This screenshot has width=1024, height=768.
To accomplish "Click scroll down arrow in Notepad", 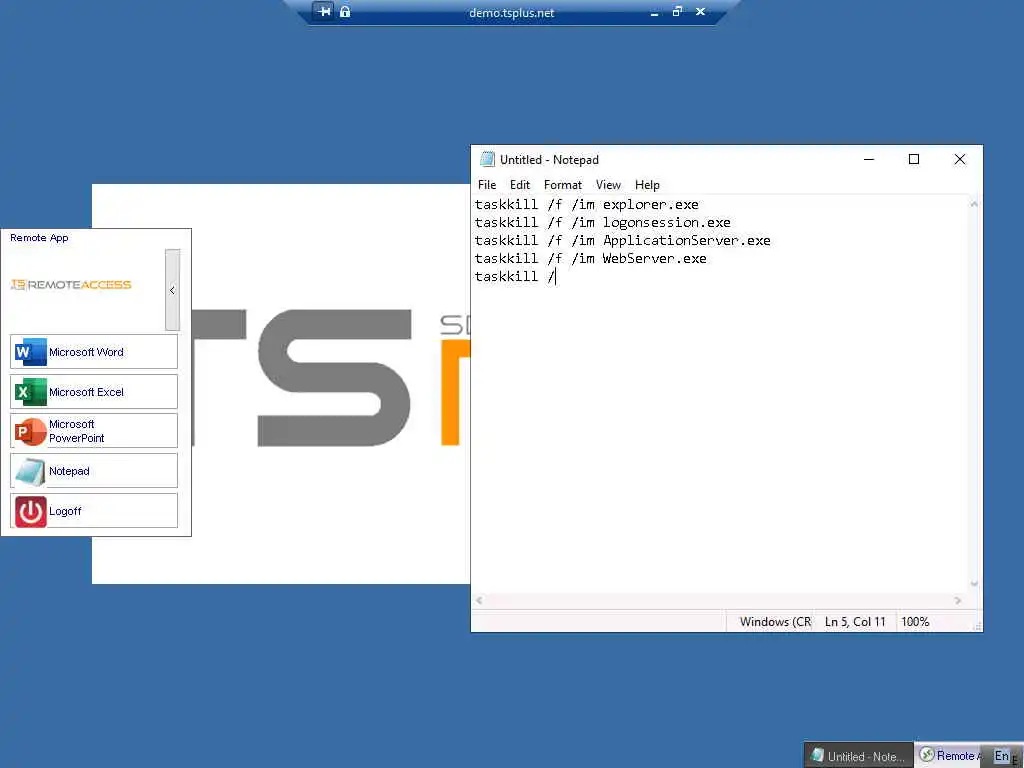I will [974, 584].
